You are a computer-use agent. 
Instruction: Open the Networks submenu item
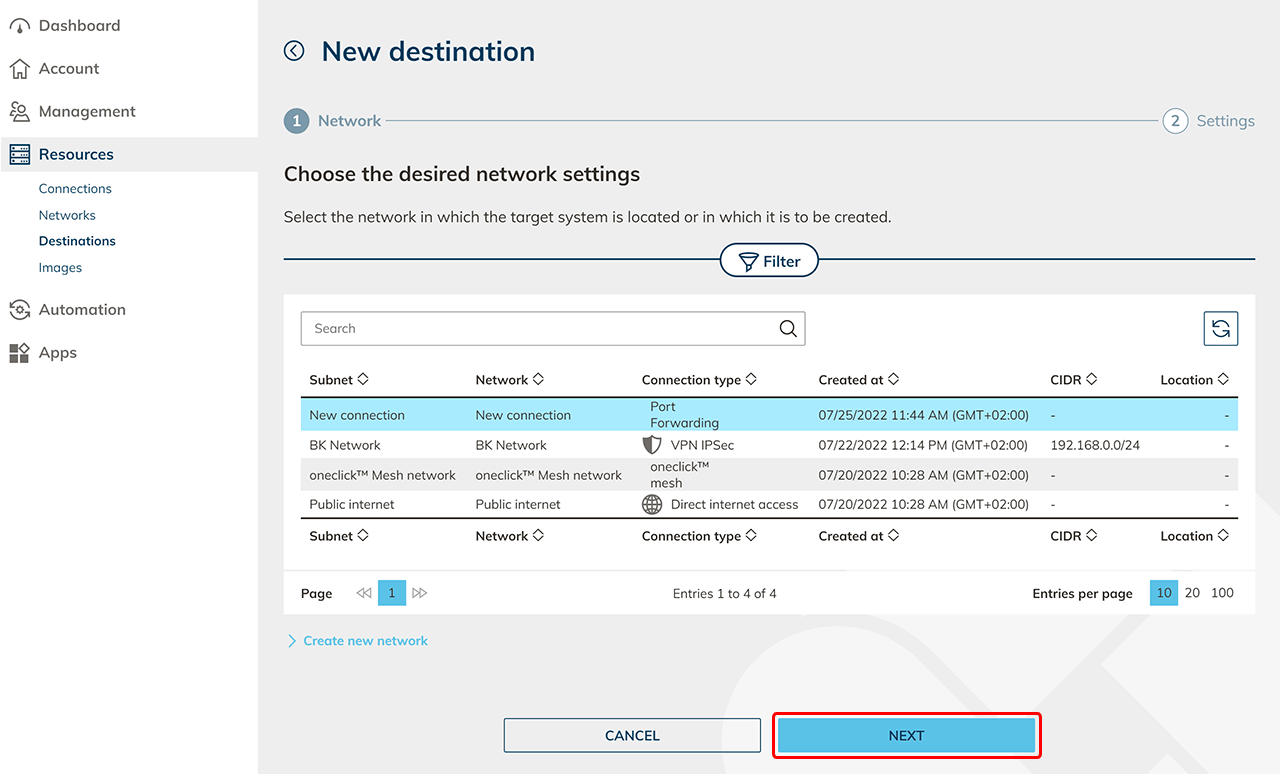pos(67,215)
